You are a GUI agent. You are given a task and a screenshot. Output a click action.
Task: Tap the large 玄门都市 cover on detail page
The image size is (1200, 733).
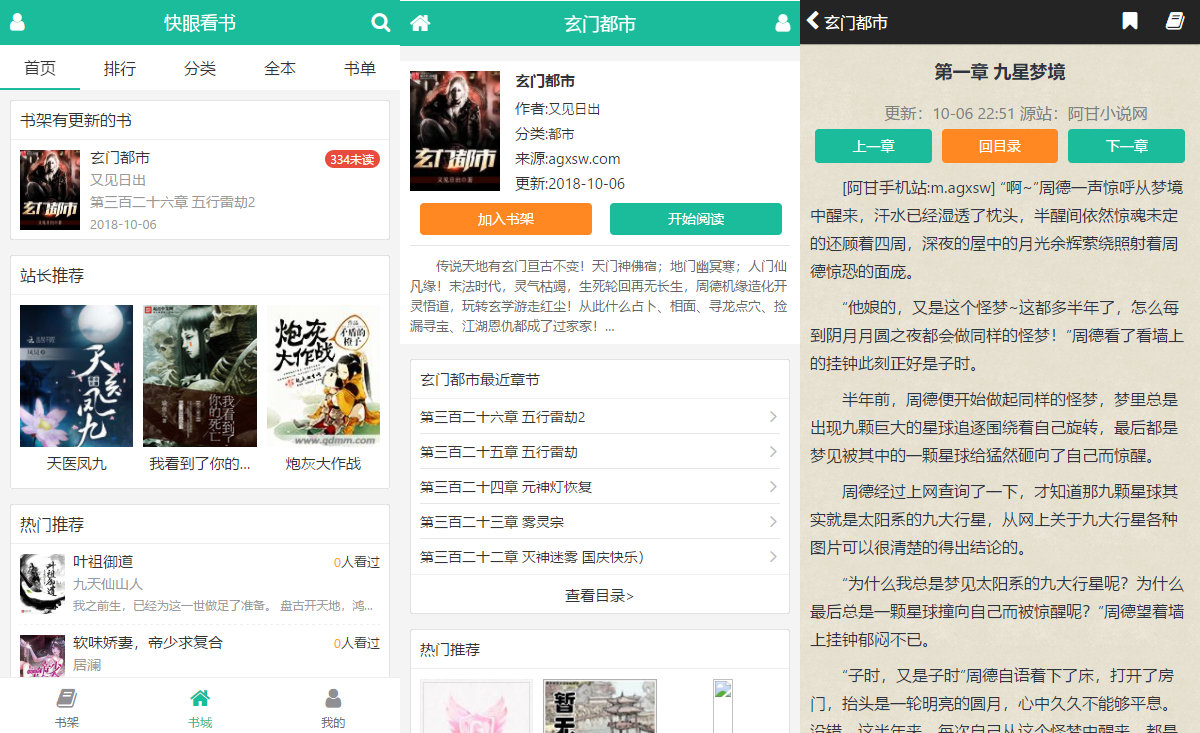(455, 130)
